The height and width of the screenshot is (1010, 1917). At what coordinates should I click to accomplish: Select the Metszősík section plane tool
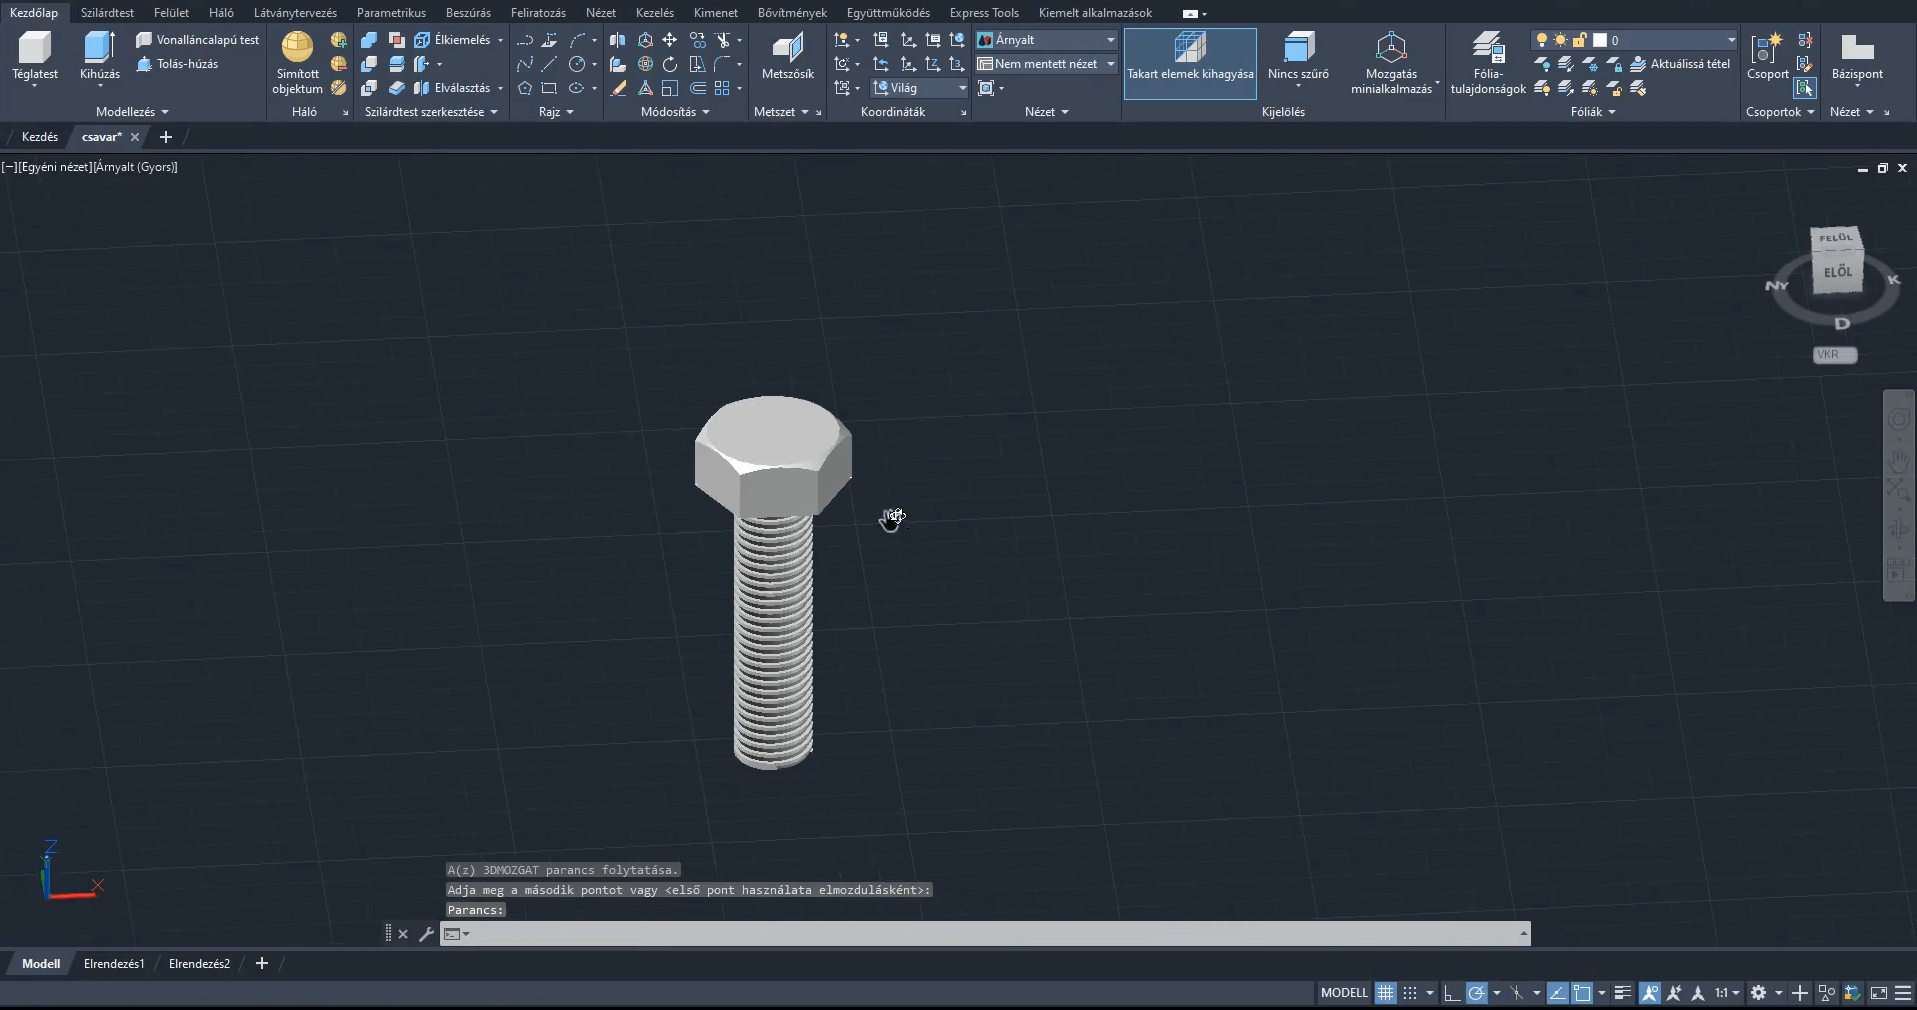[x=787, y=56]
